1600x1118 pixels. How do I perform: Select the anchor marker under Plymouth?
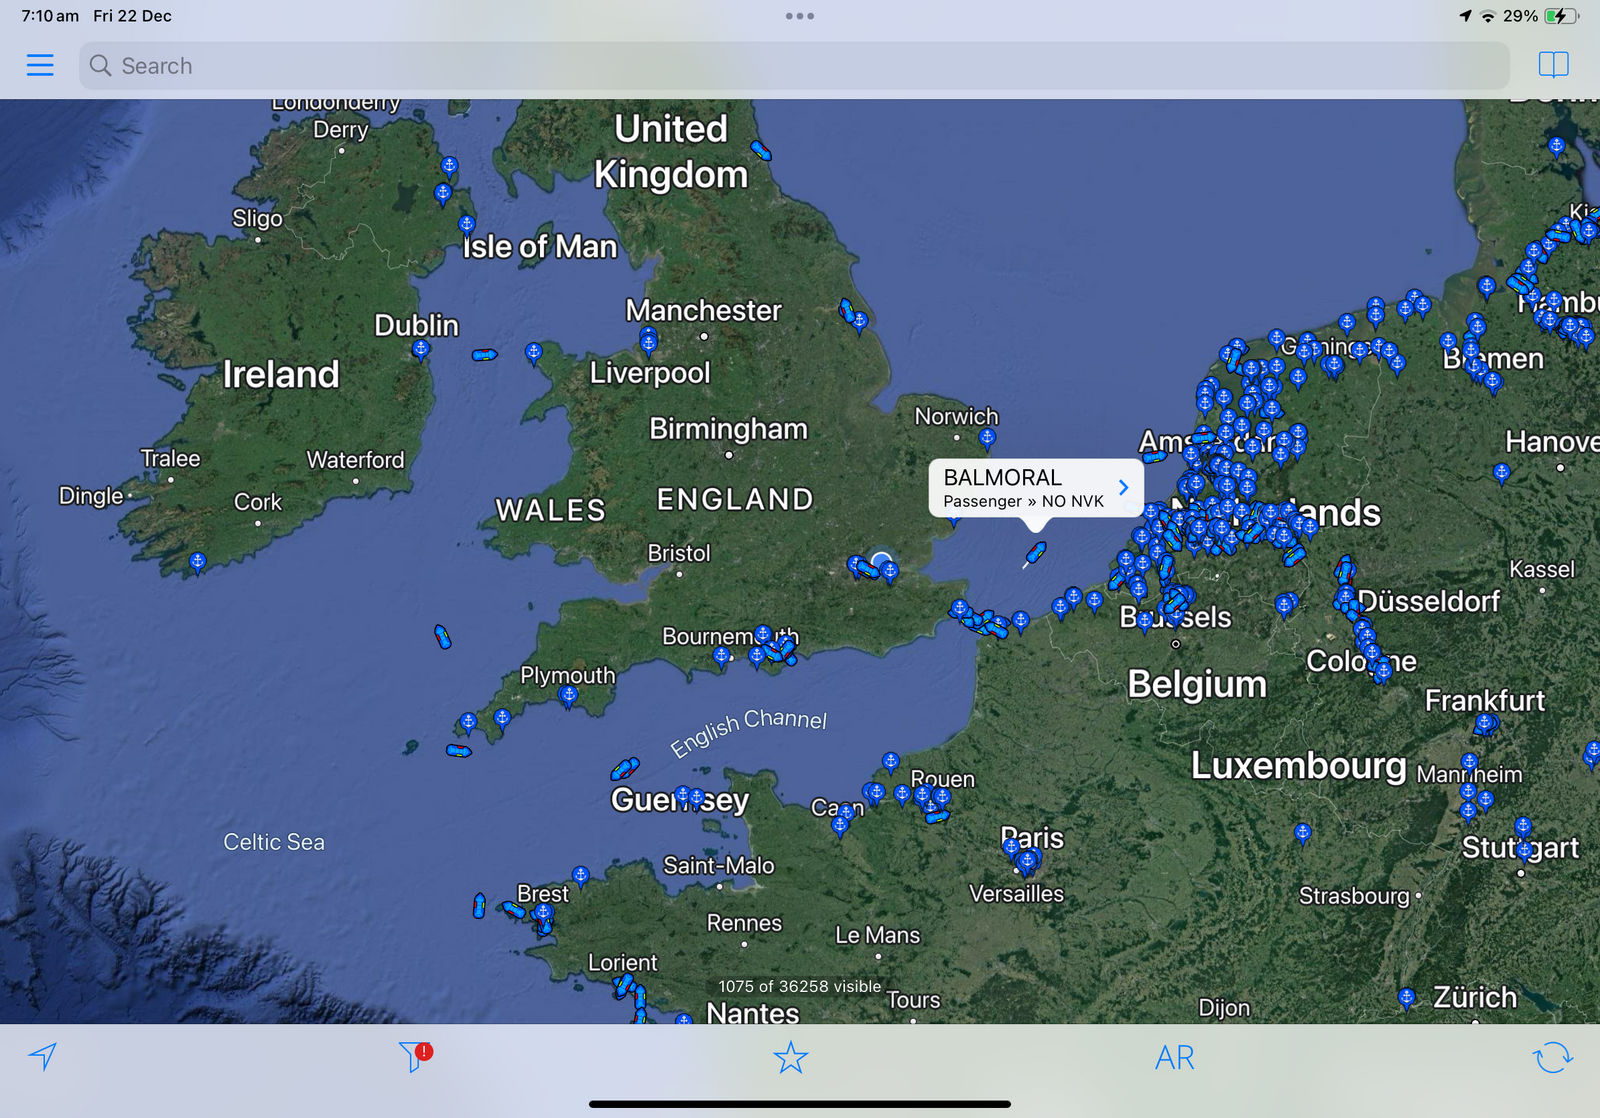[569, 695]
